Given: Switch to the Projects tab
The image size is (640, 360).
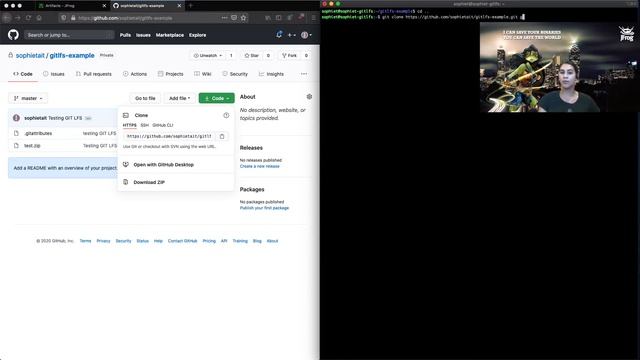Looking at the screenshot, I should pyautogui.click(x=171, y=74).
